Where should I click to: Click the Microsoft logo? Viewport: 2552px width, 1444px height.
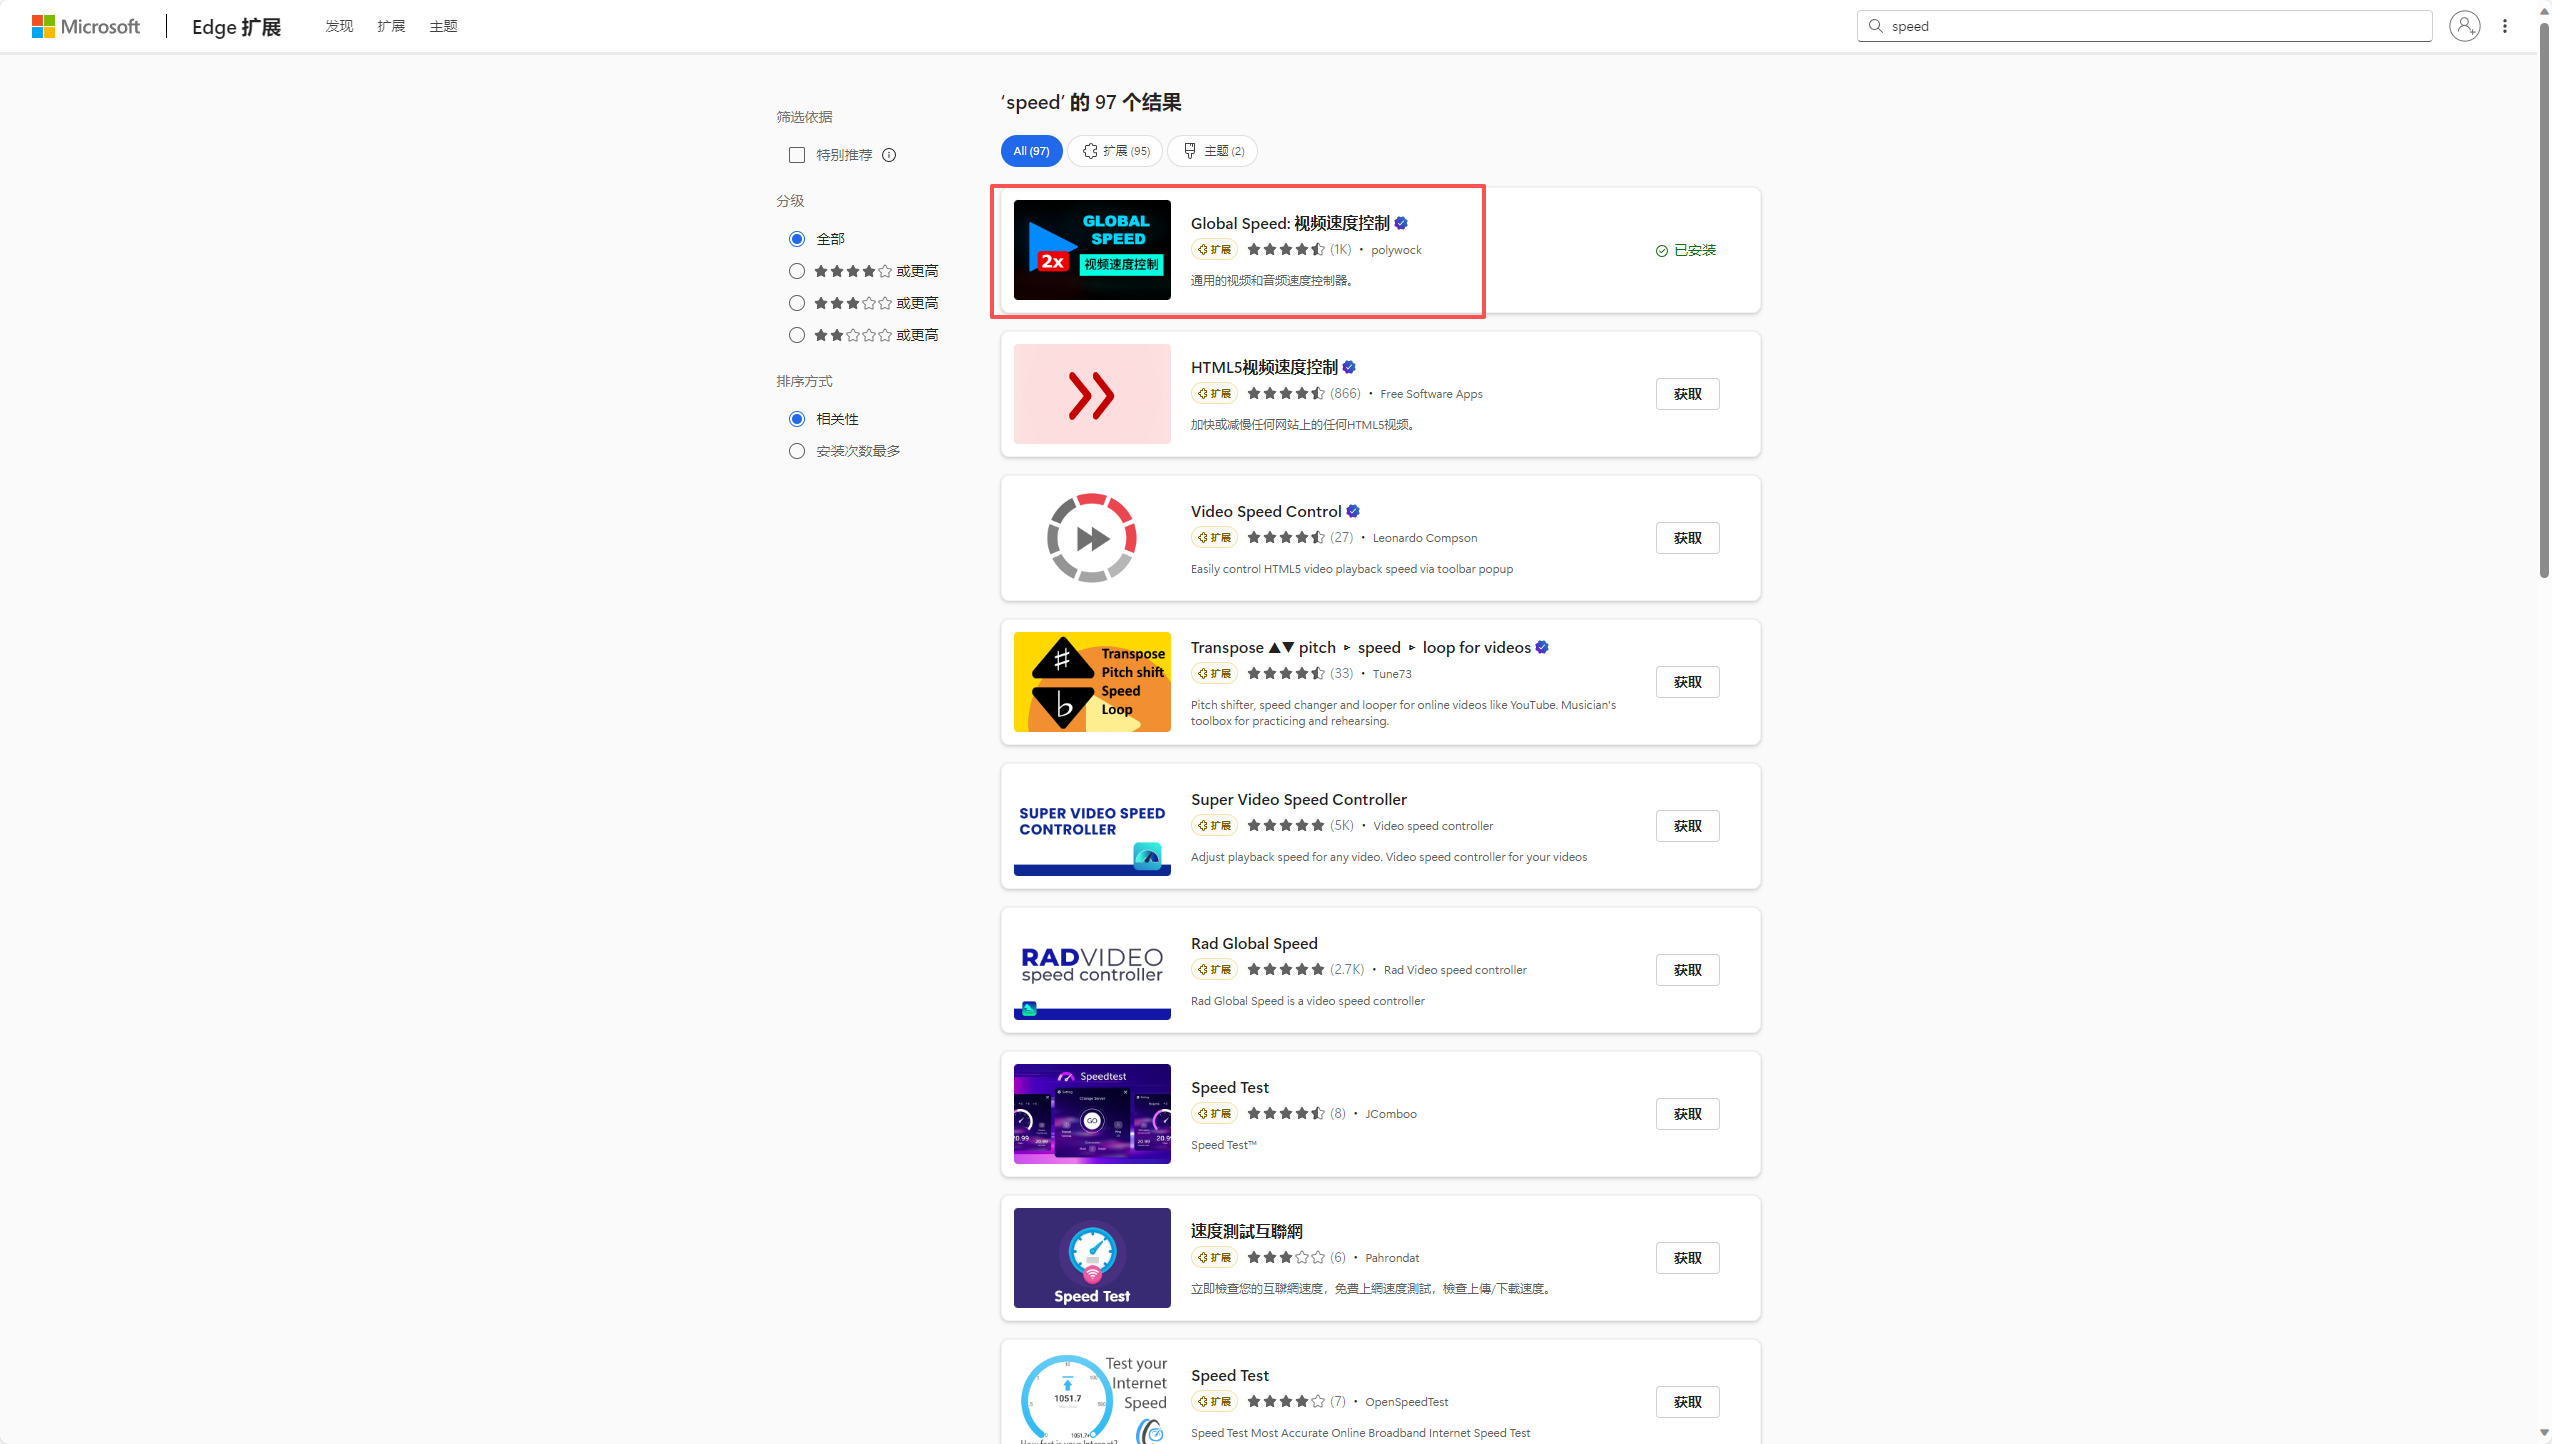point(85,26)
